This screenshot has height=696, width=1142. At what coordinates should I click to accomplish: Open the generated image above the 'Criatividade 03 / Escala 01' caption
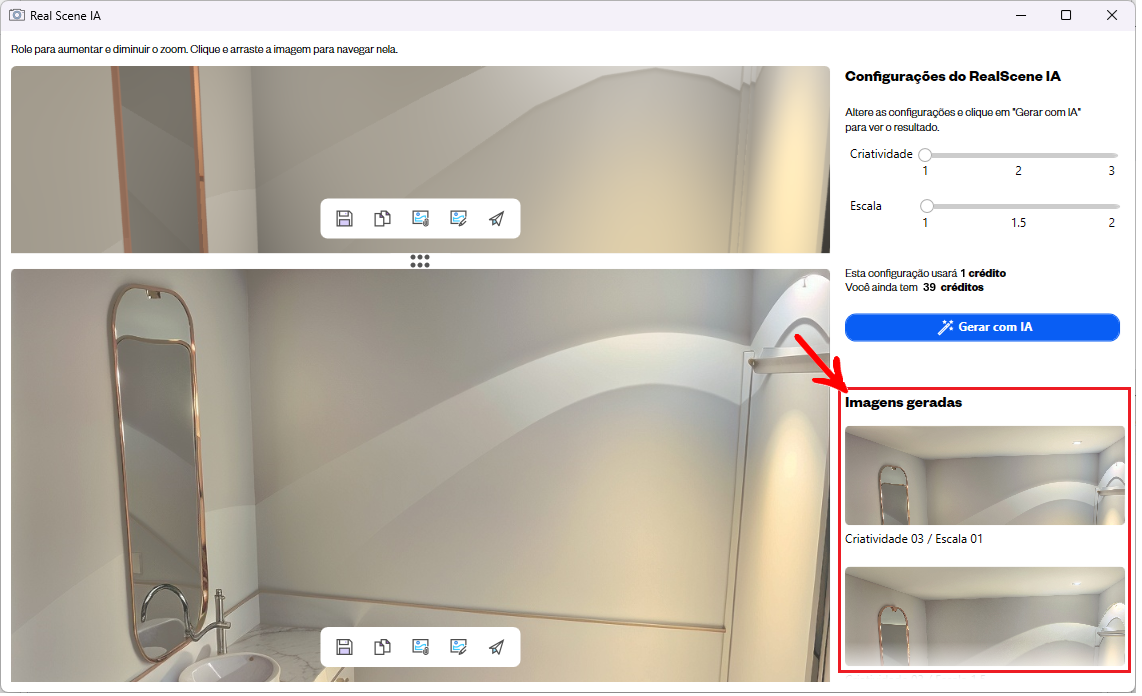point(985,476)
